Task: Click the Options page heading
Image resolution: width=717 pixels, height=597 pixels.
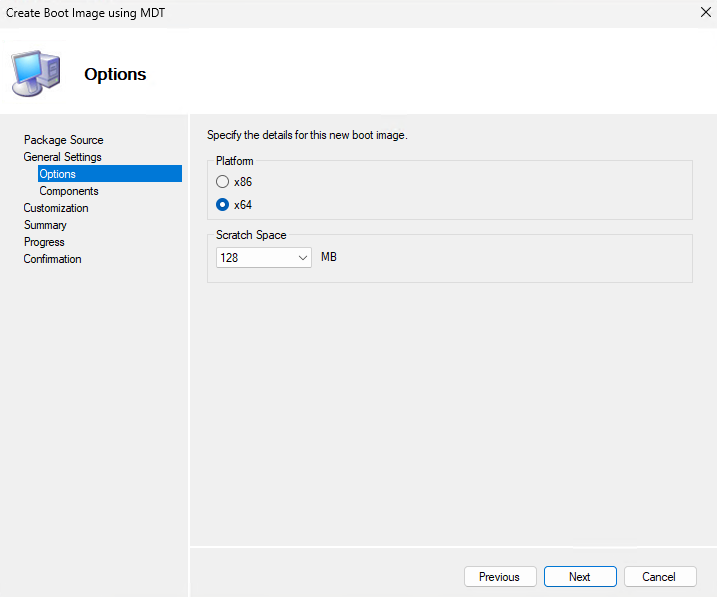Action: 115,75
